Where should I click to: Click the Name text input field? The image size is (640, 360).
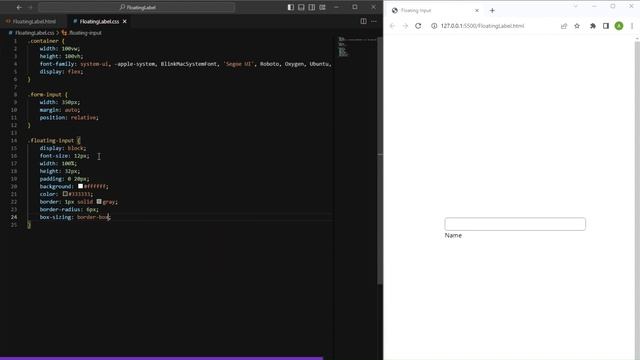click(515, 224)
